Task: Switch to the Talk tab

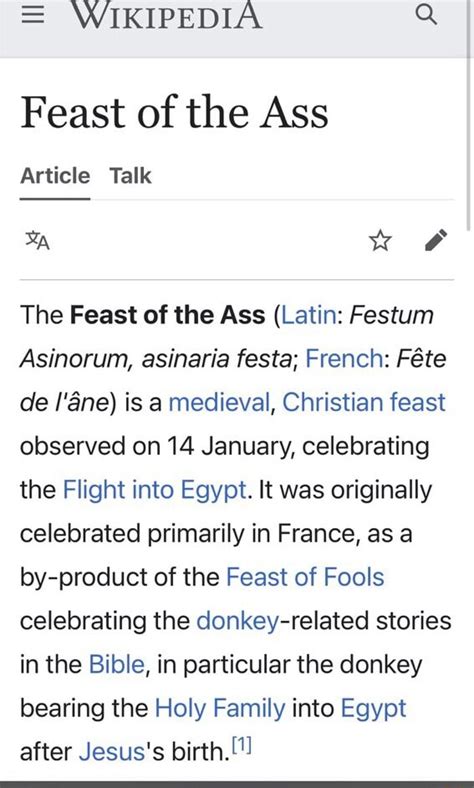Action: click(130, 176)
